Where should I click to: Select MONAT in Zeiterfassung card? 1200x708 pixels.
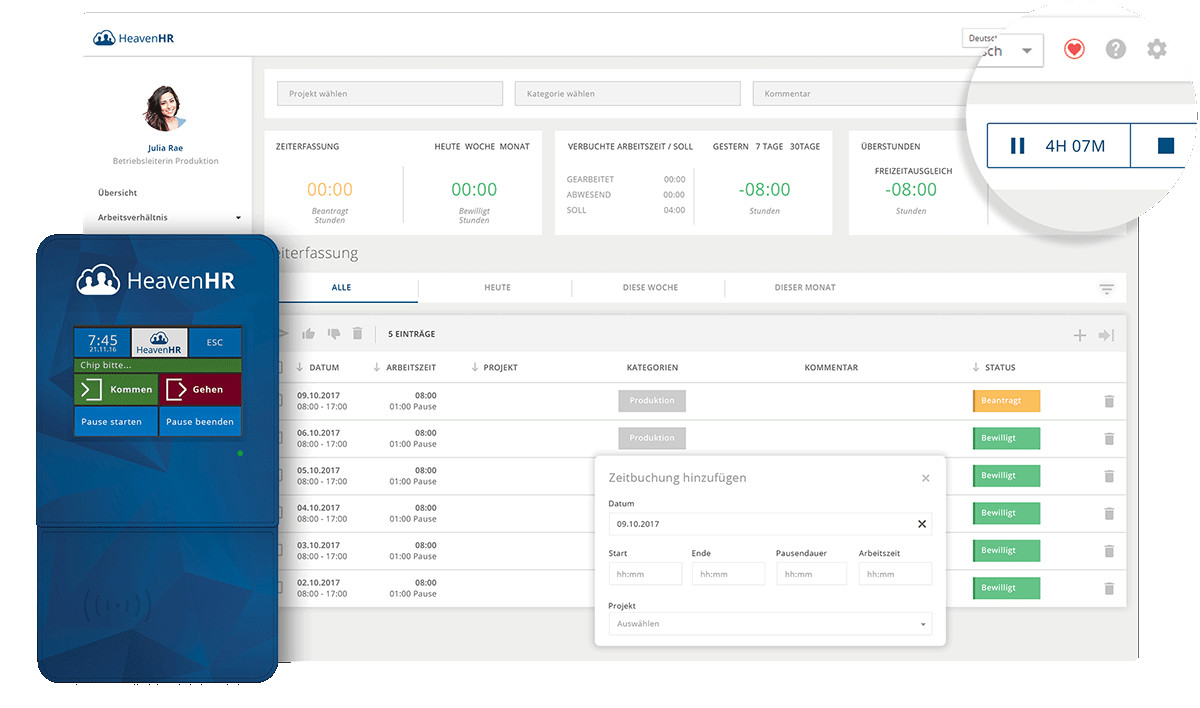click(x=515, y=147)
